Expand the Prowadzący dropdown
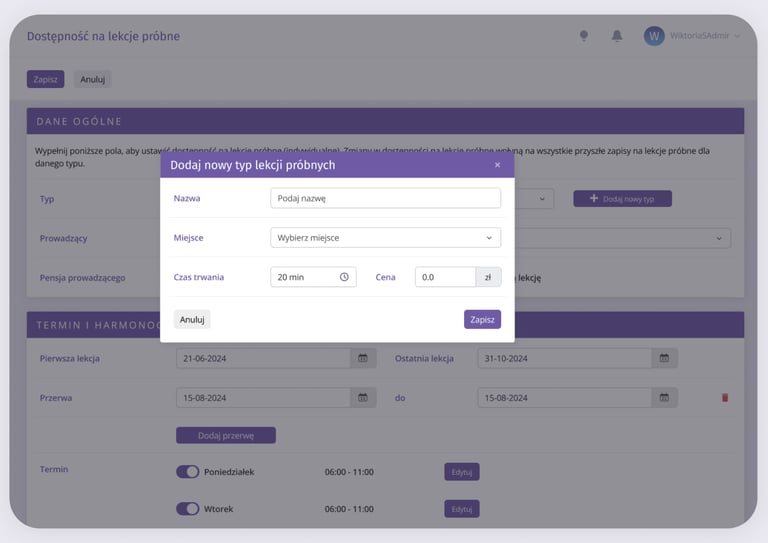This screenshot has height=543, width=768. click(718, 238)
